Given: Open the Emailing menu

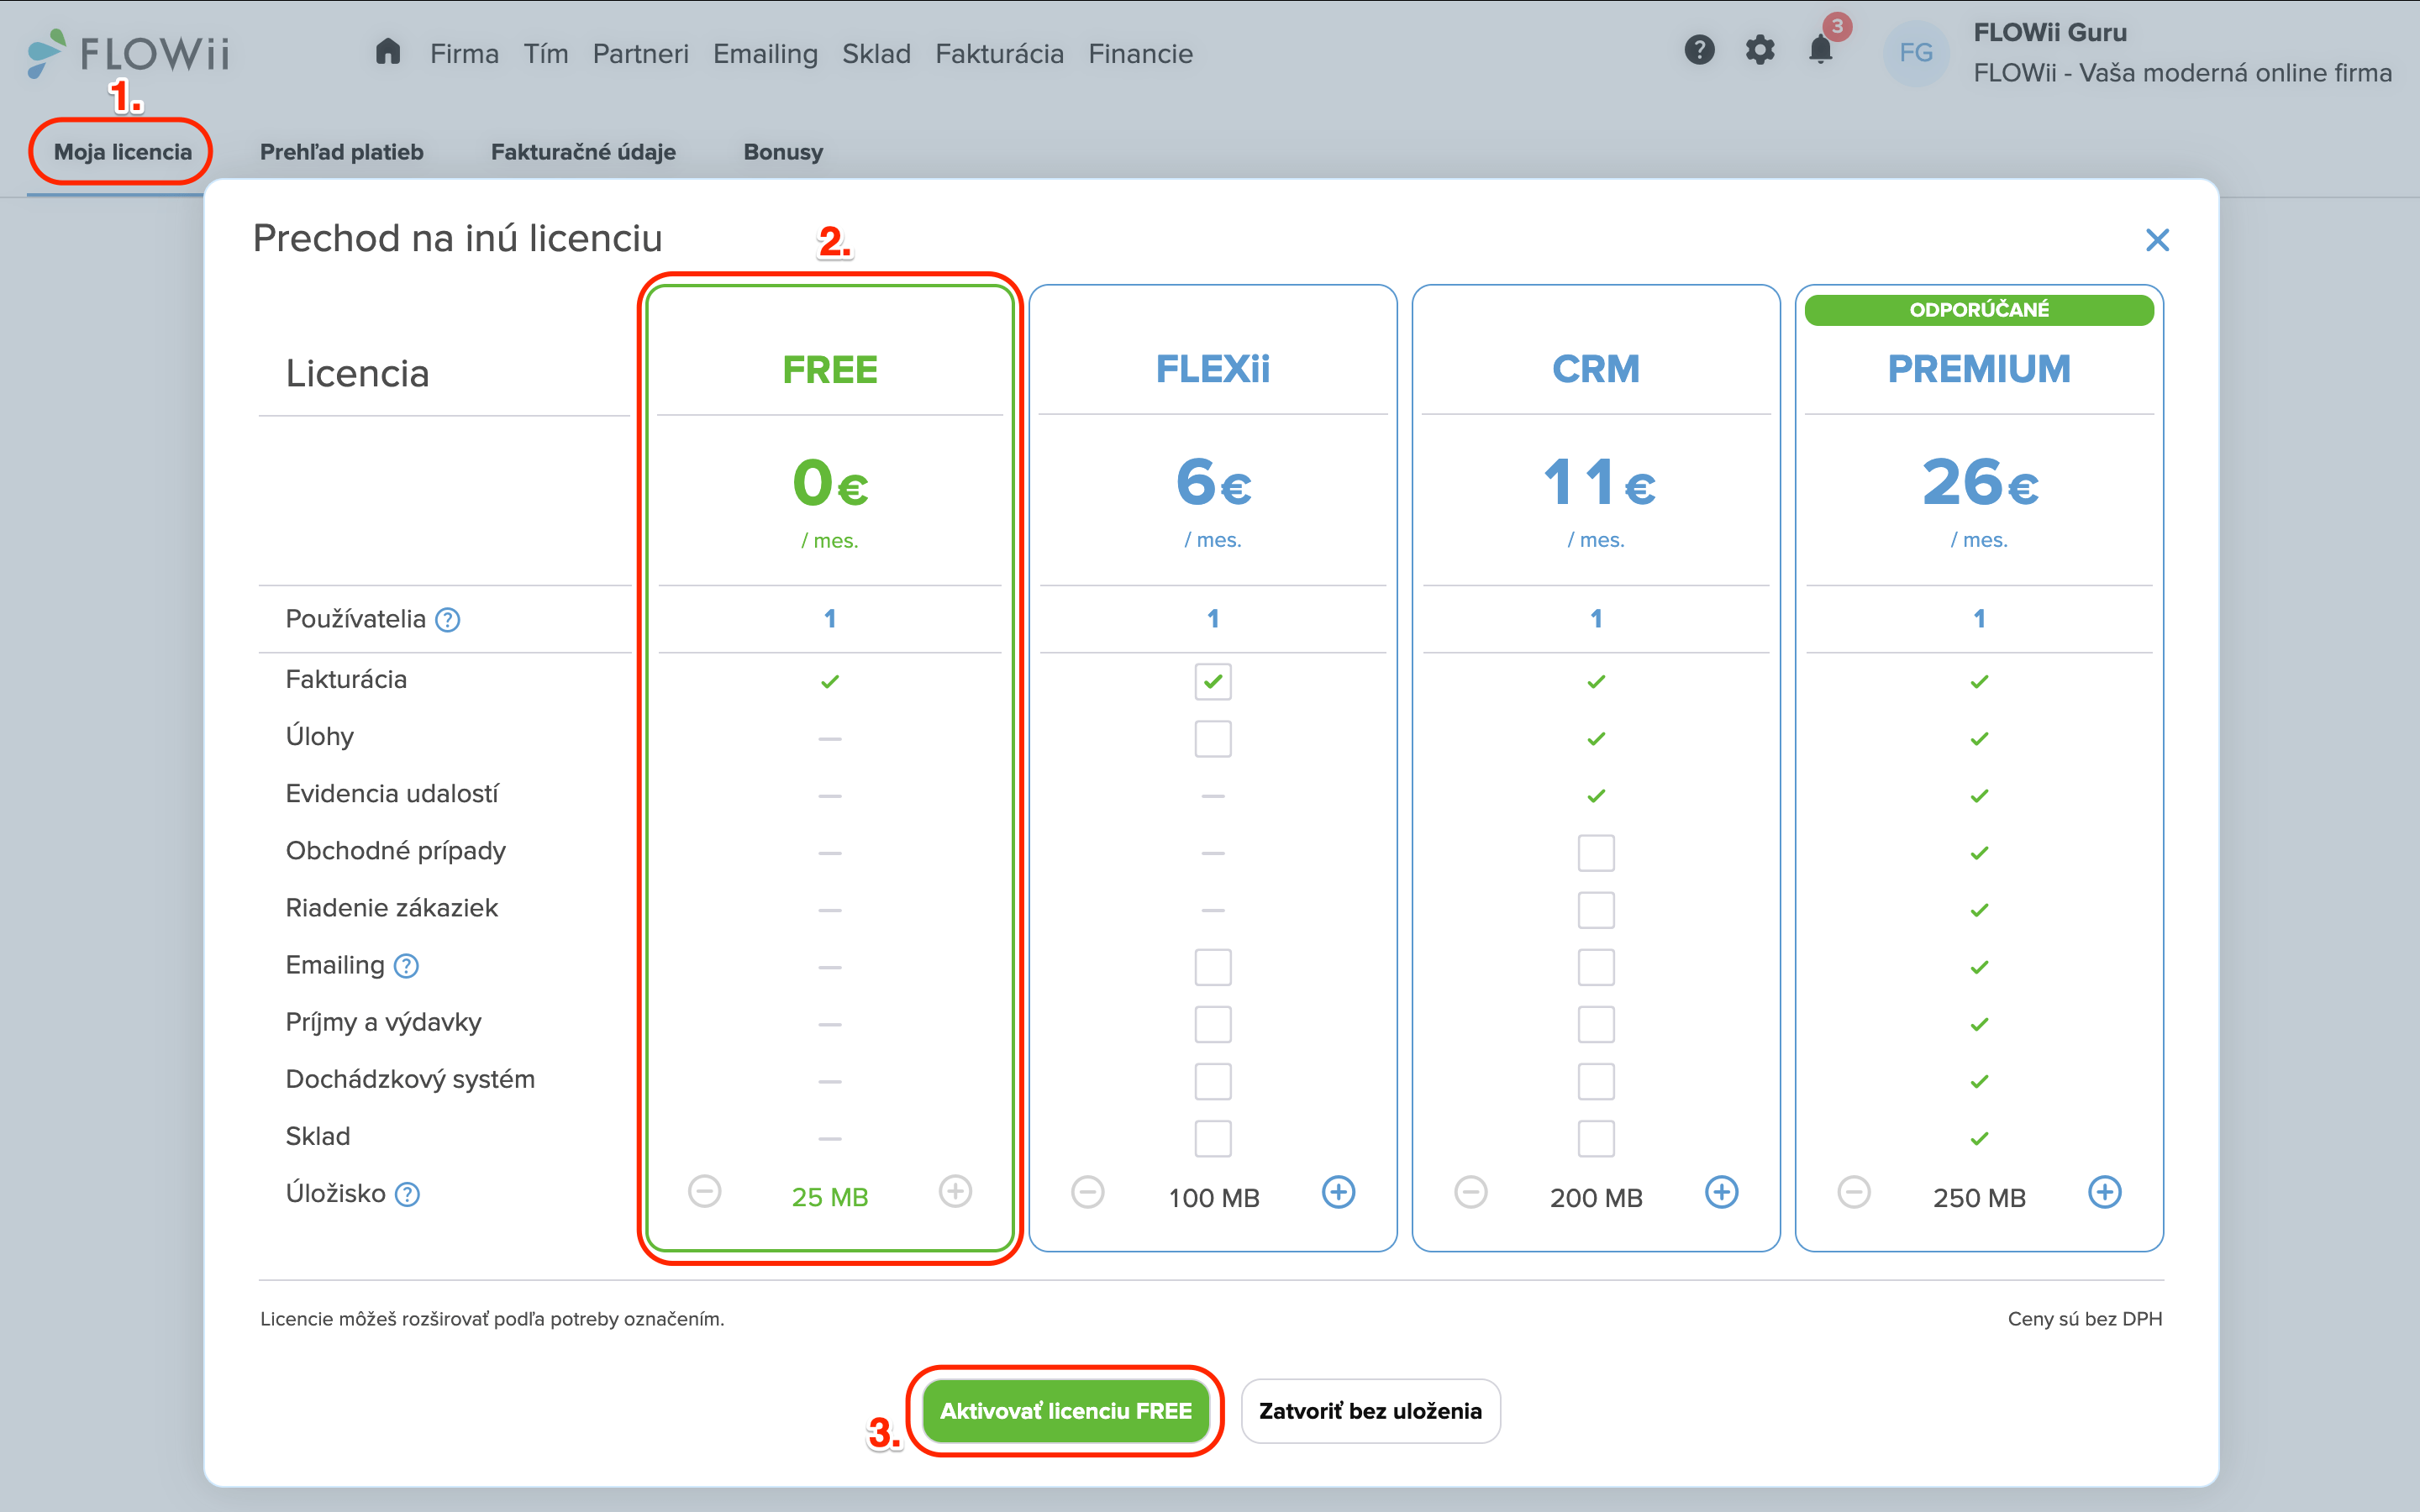Looking at the screenshot, I should click(x=765, y=54).
